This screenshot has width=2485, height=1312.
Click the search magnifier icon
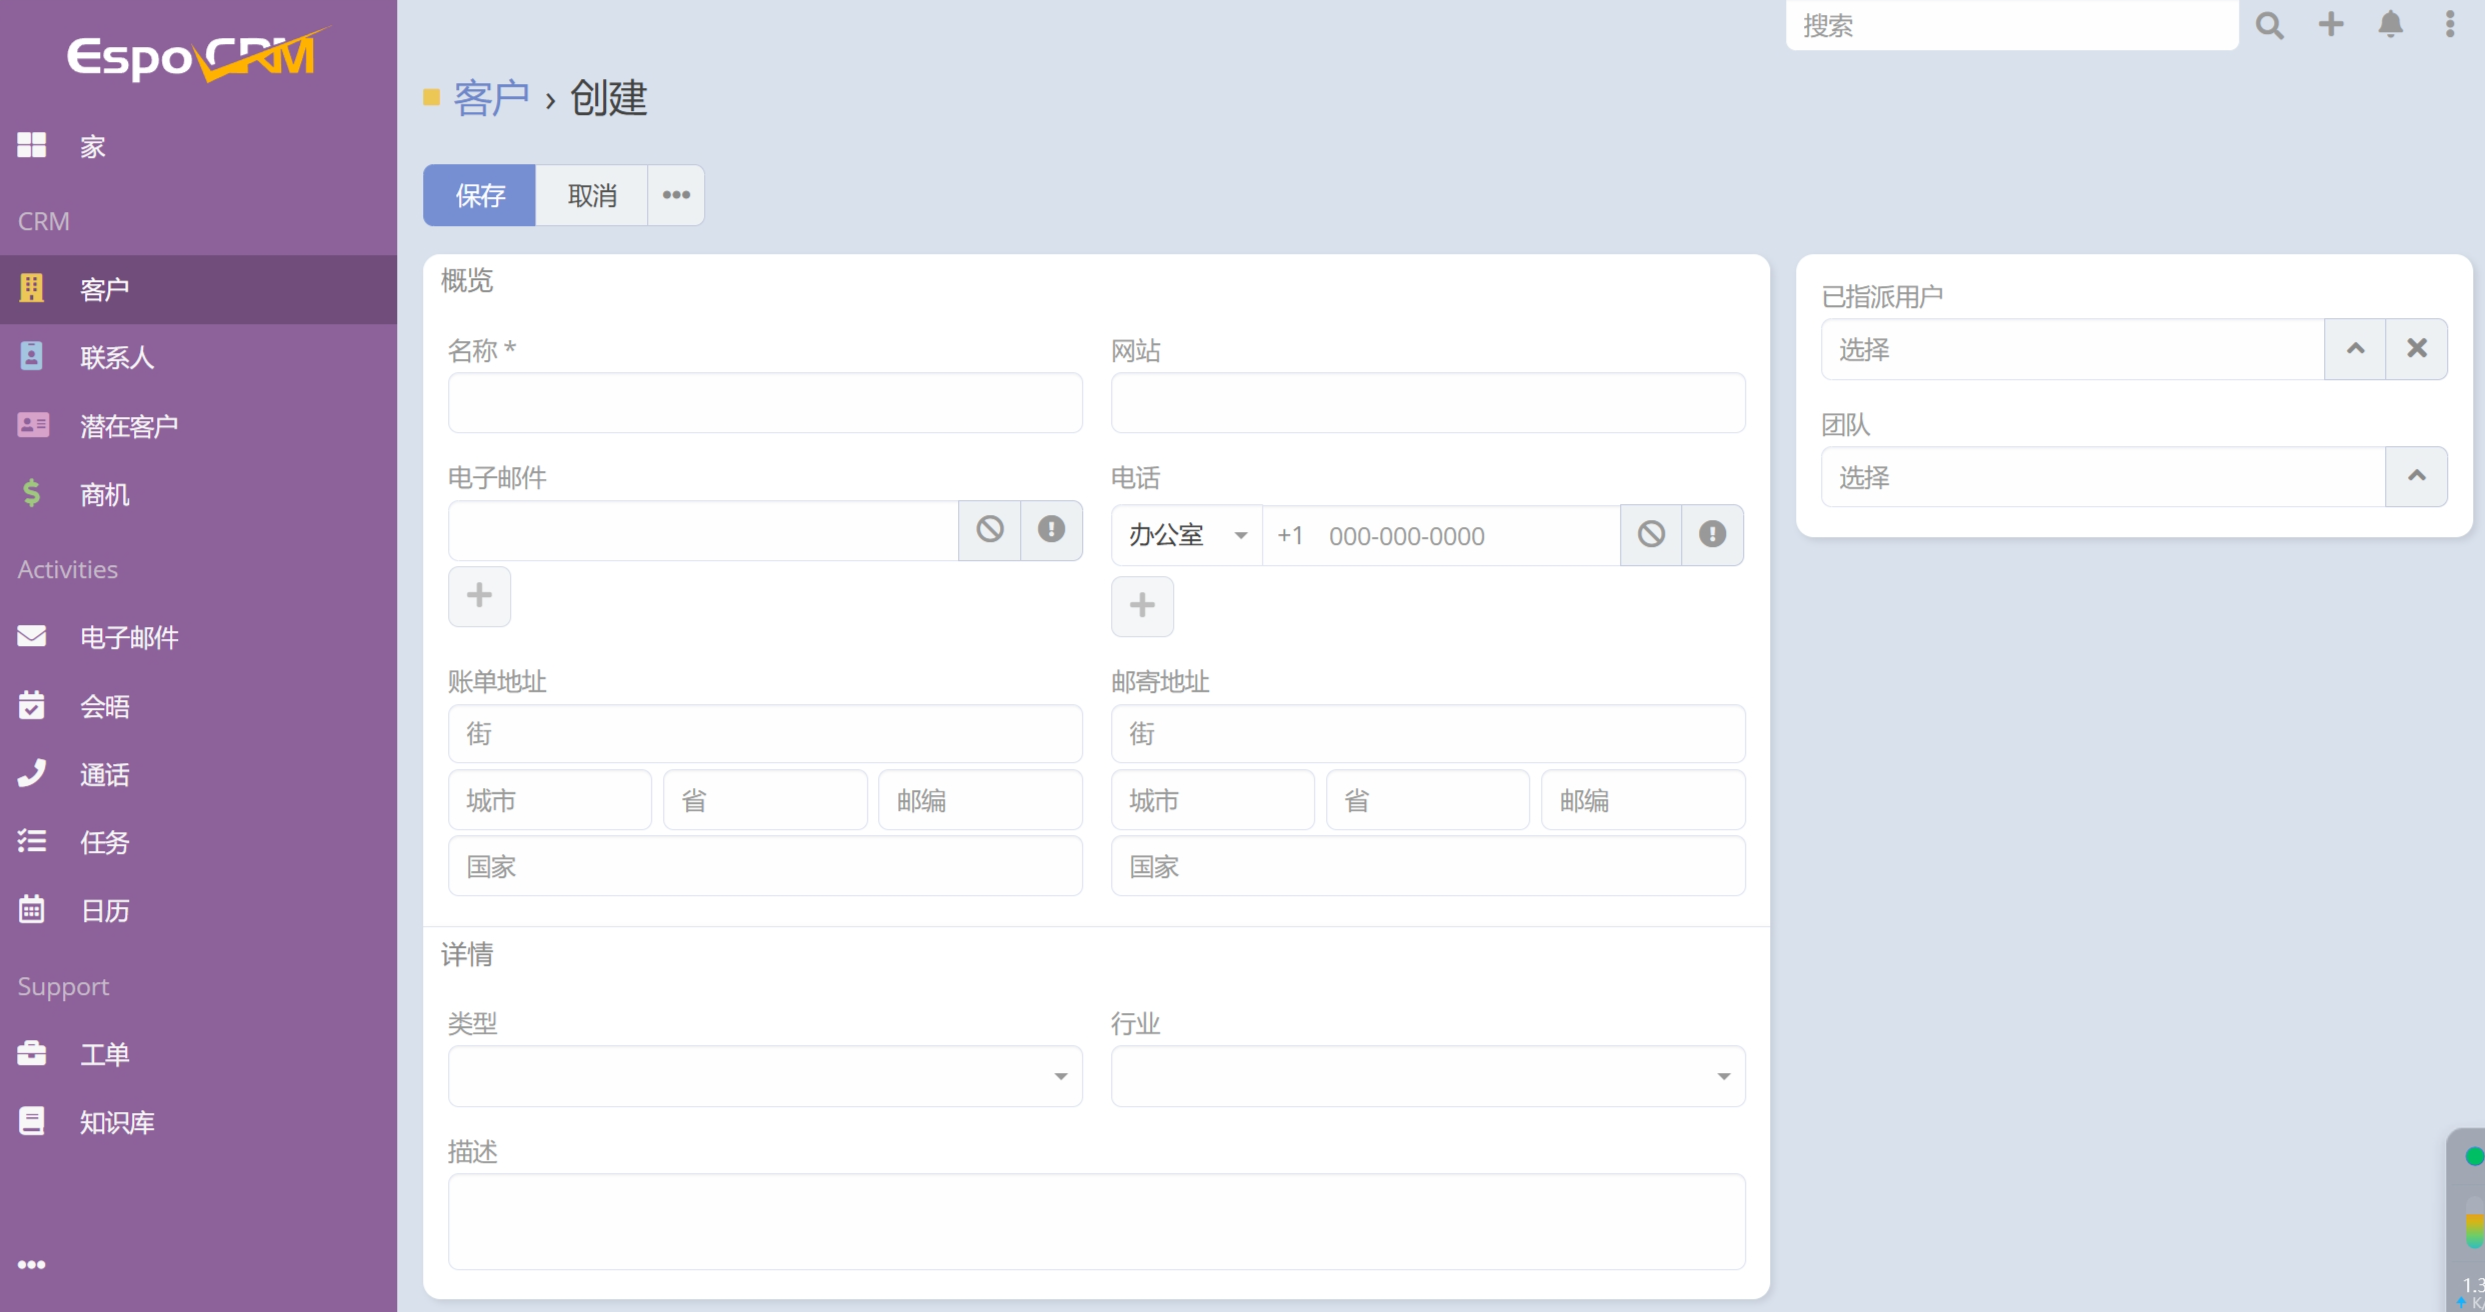[2269, 25]
